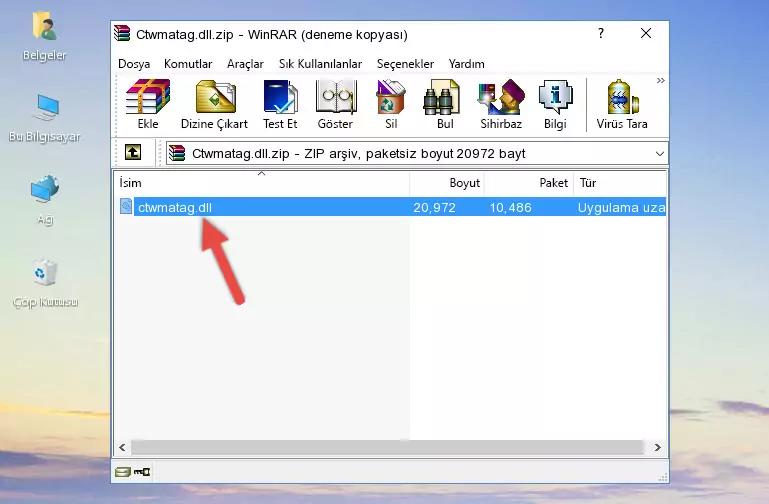Click the WinRAR title bar icon
The height and width of the screenshot is (504, 769).
click(x=122, y=34)
